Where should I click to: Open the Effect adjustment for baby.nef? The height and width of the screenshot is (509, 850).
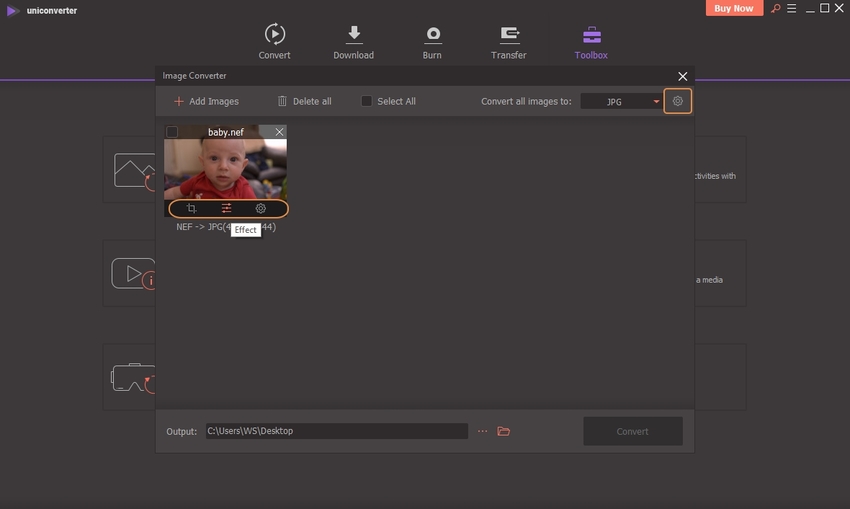pos(227,209)
